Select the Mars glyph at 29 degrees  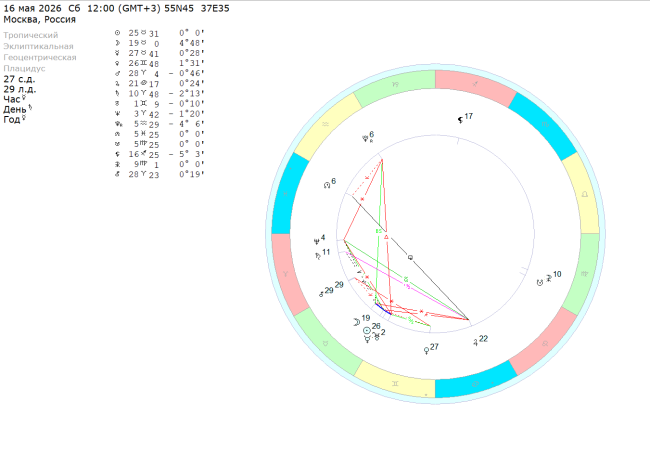(321, 294)
